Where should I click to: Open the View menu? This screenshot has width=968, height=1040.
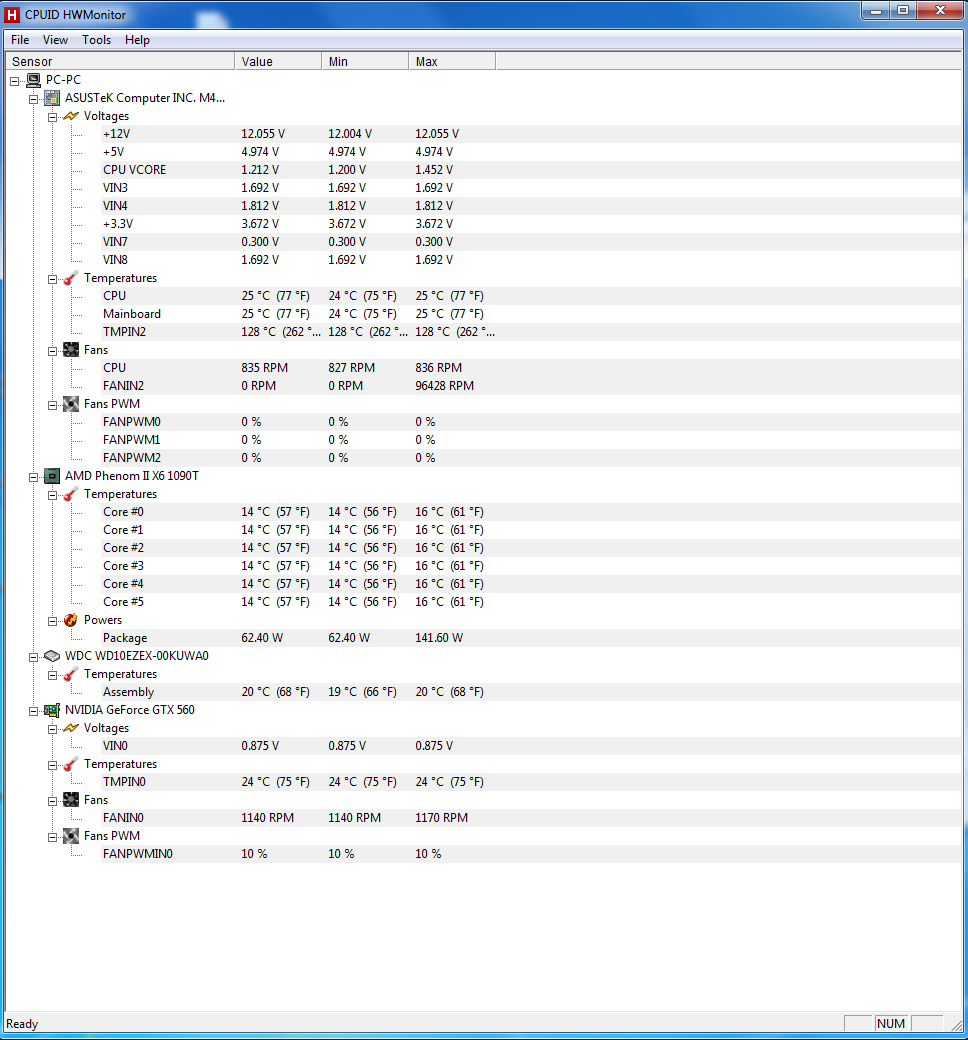[x=55, y=40]
